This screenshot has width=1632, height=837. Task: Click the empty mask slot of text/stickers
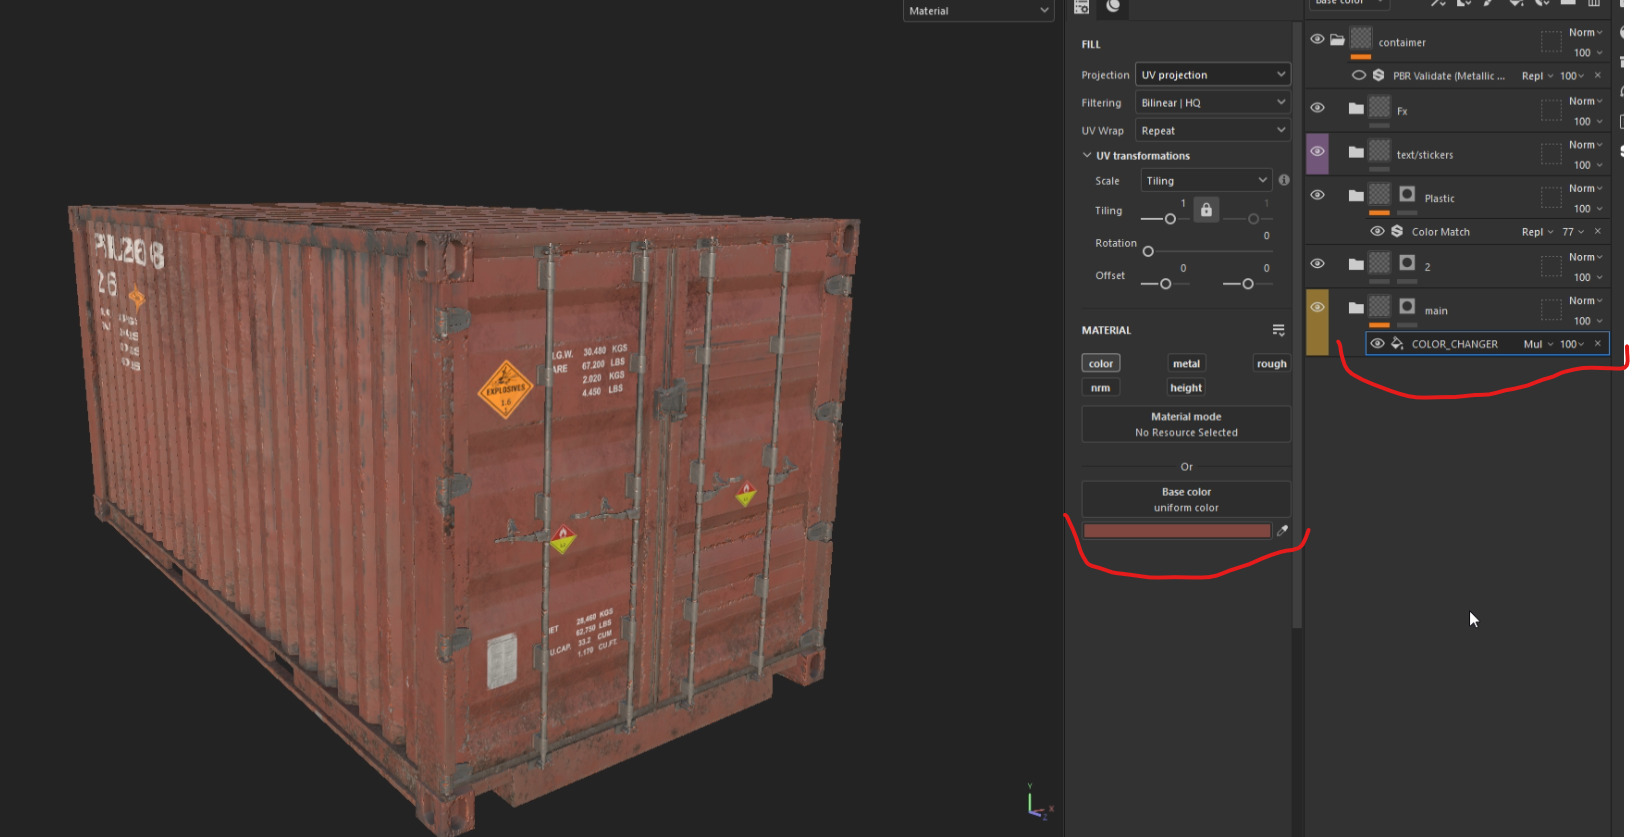[x=1551, y=154]
